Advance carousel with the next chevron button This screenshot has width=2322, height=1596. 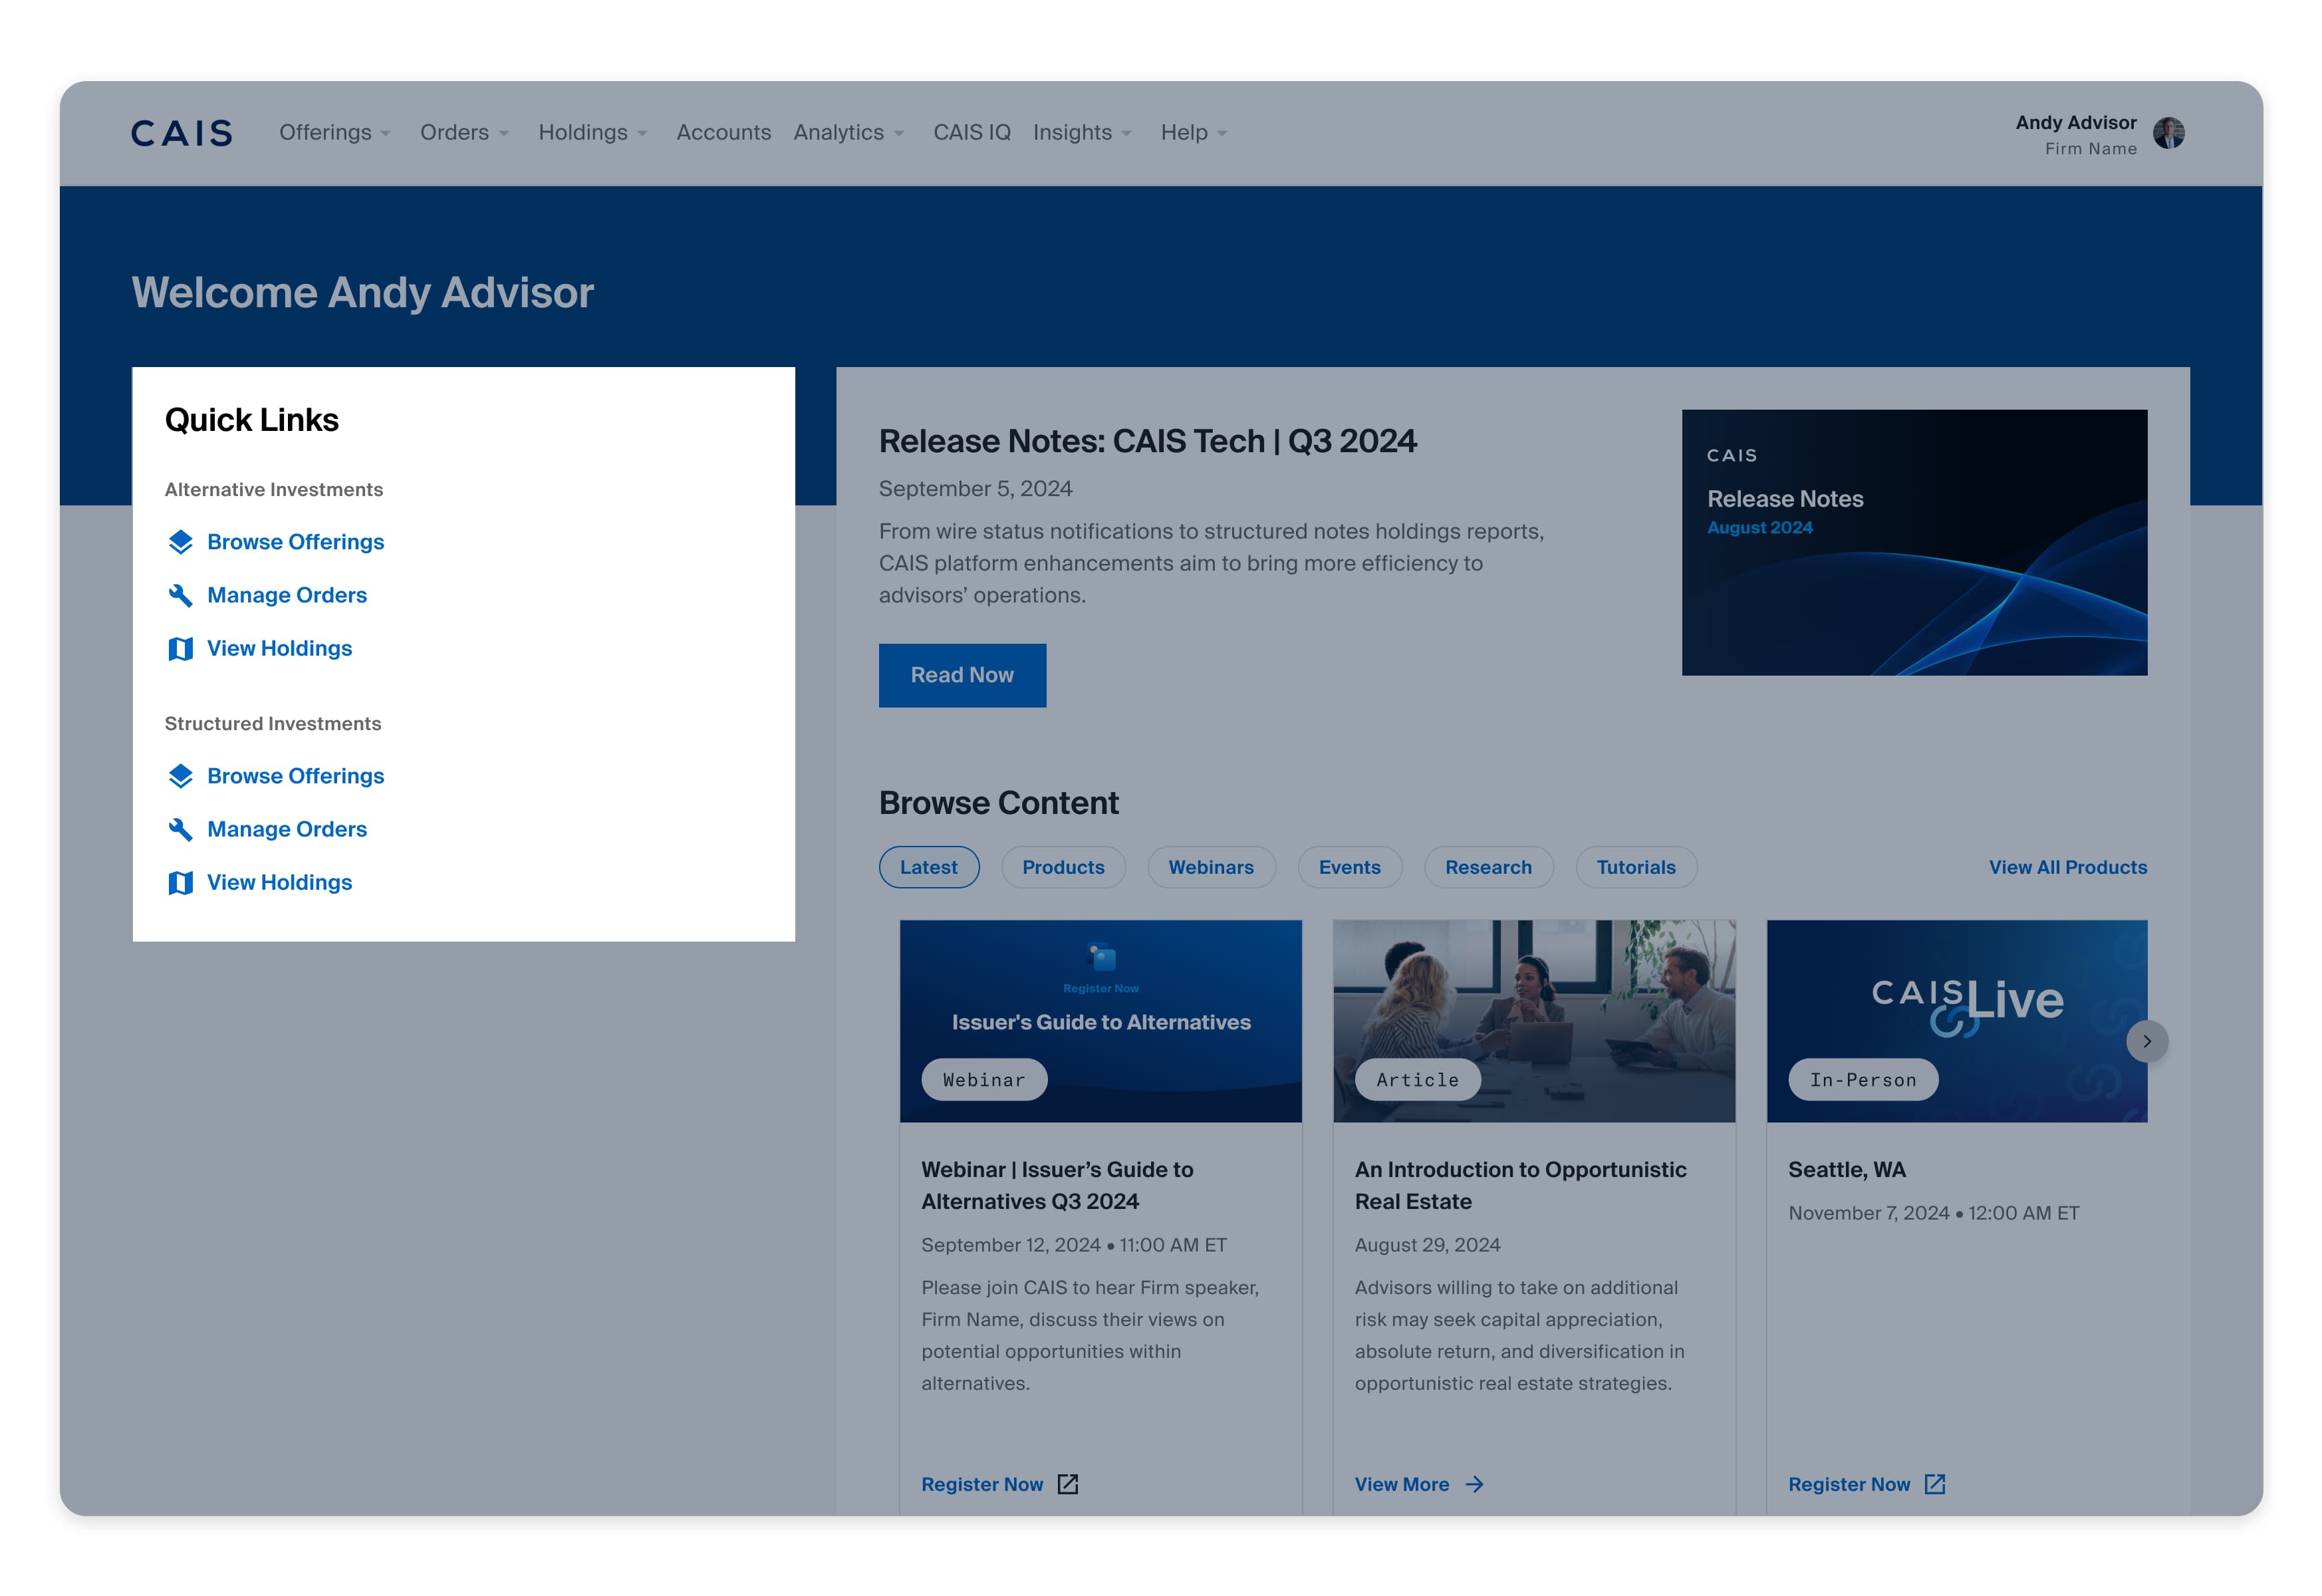2146,1041
